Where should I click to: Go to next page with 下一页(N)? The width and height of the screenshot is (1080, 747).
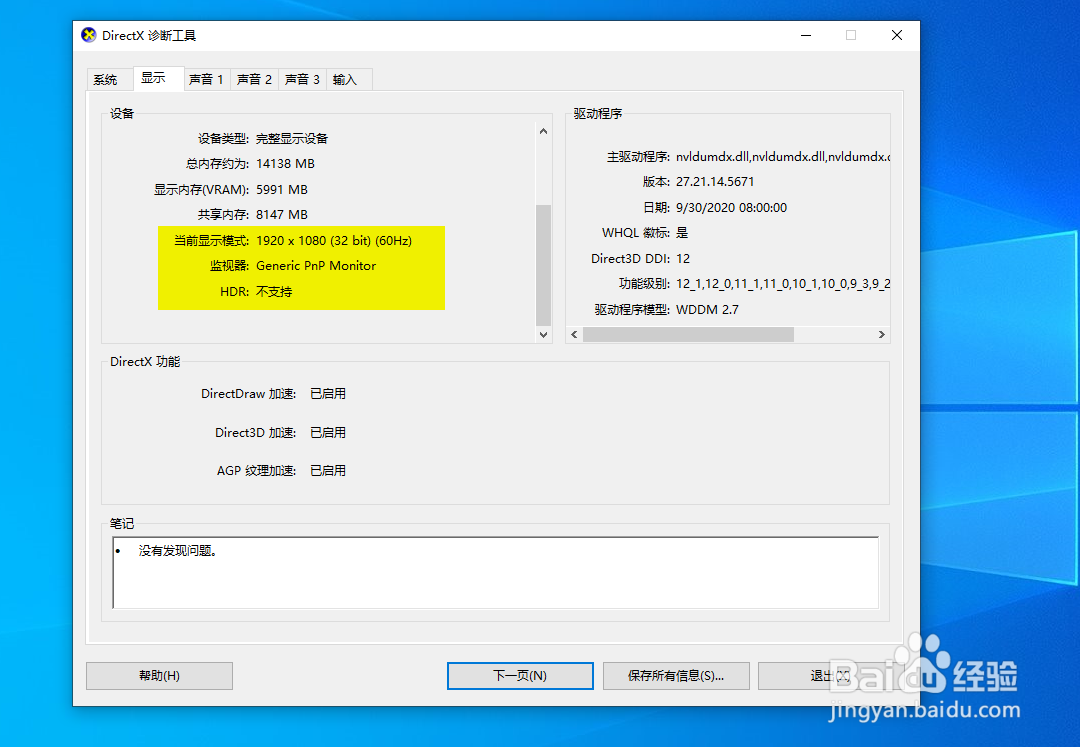pos(520,675)
